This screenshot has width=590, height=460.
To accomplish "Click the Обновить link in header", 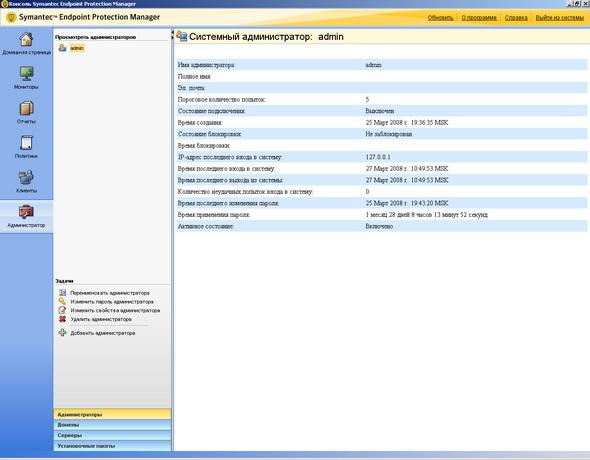I will click(440, 18).
